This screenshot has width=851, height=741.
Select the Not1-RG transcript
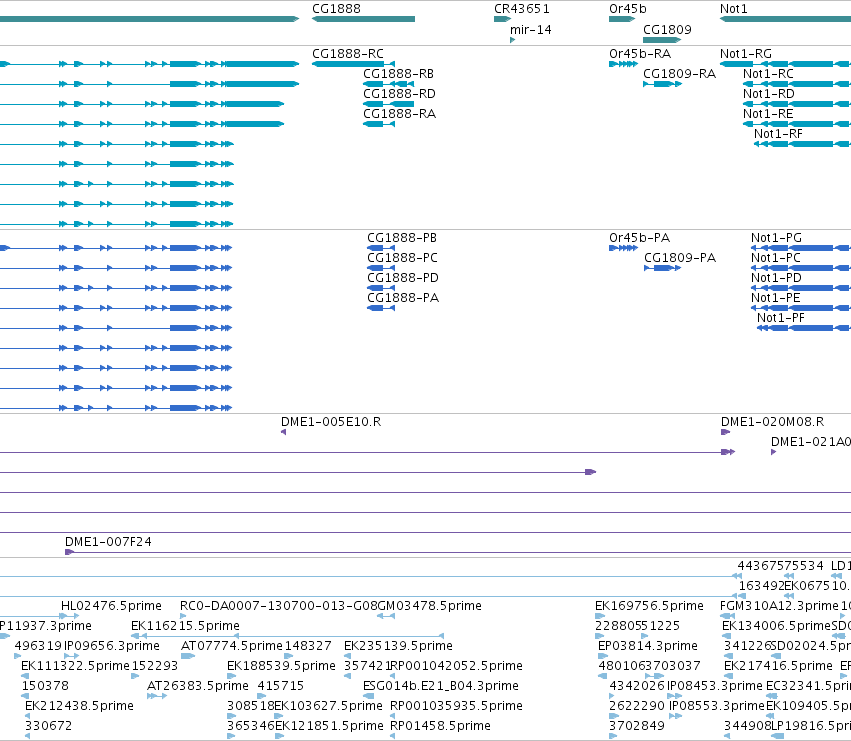pos(785,64)
